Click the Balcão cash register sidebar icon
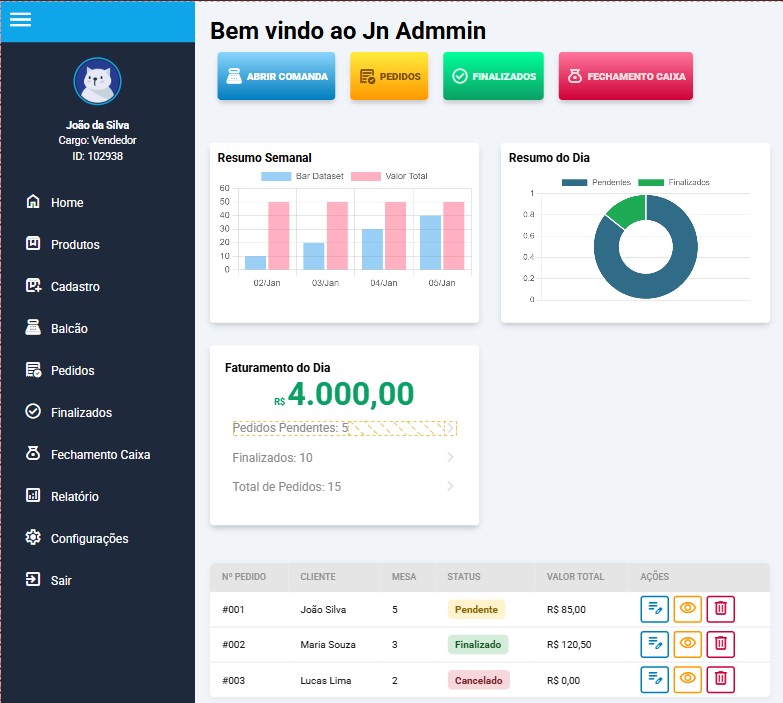 [x=33, y=328]
